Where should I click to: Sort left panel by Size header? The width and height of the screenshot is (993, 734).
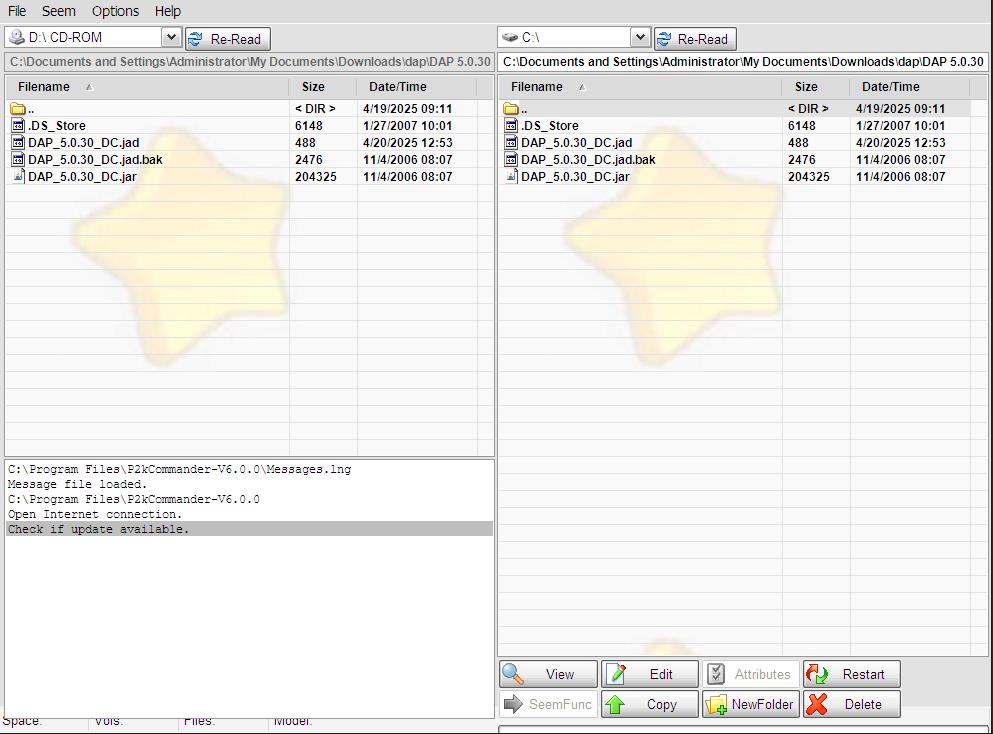[322, 87]
